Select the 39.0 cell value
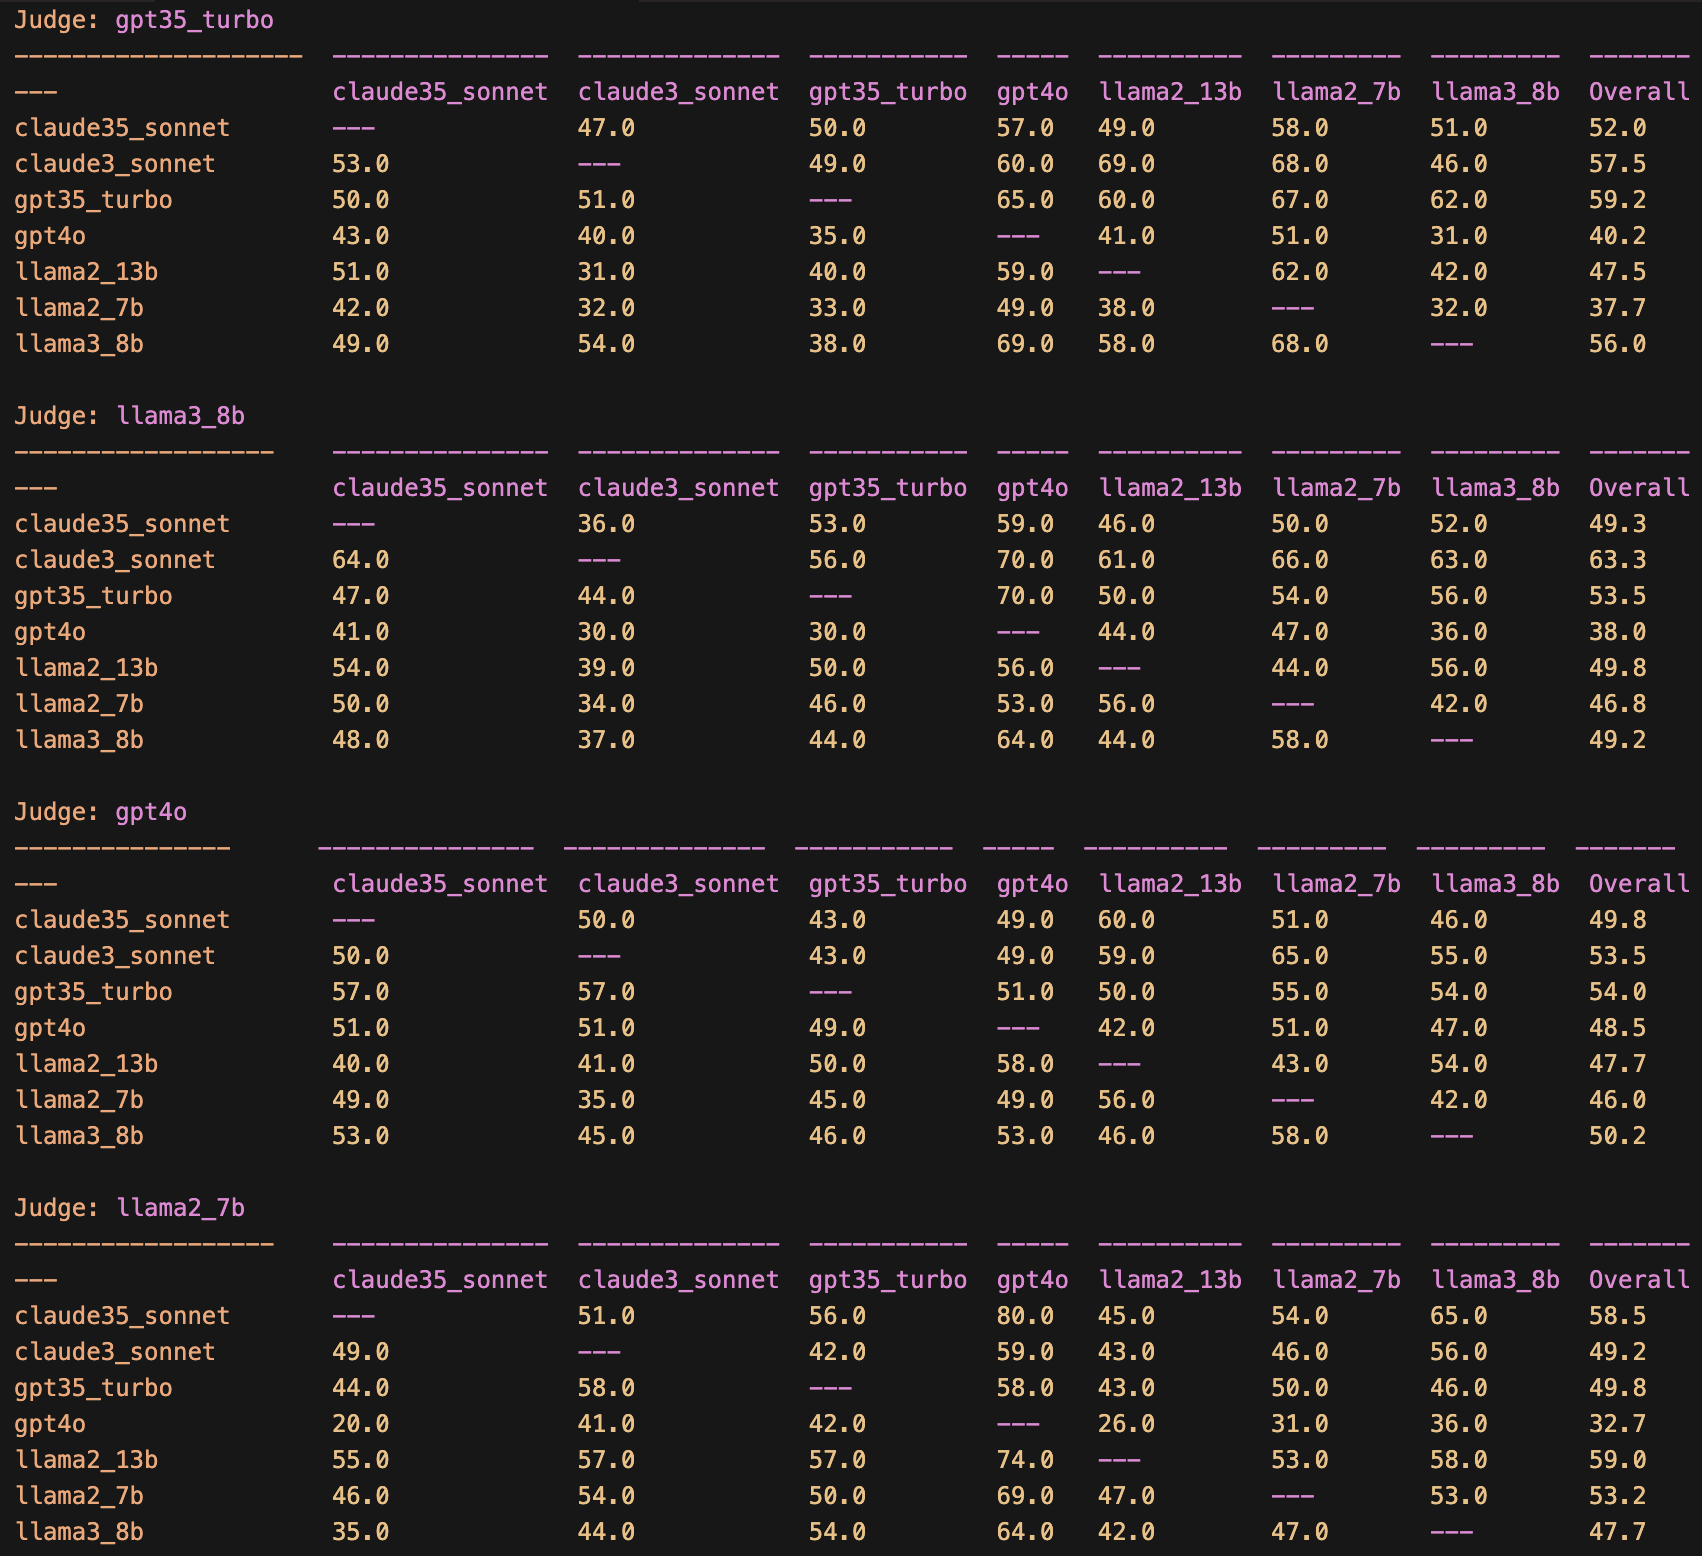The image size is (1702, 1556). click(x=606, y=668)
